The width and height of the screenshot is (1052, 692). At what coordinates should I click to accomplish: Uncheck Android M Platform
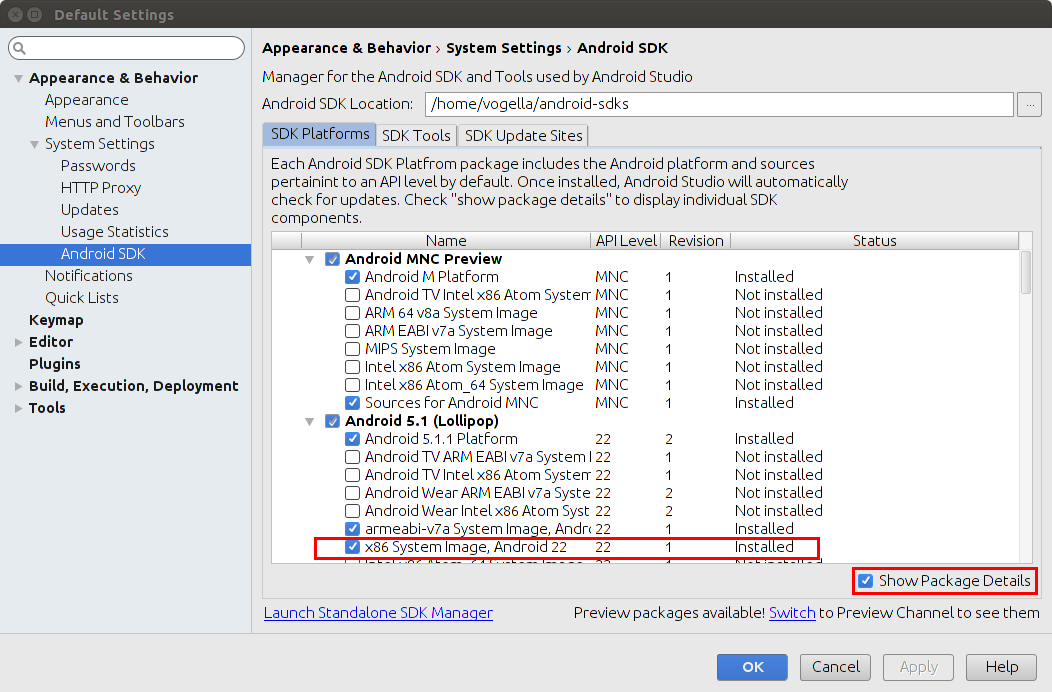tap(352, 277)
